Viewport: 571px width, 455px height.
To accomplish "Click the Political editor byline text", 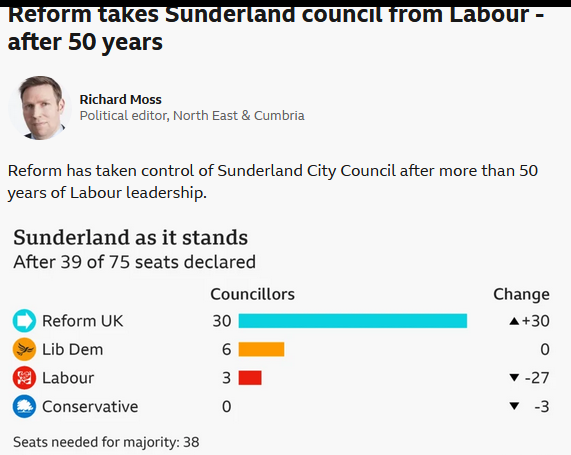I will pos(192,115).
